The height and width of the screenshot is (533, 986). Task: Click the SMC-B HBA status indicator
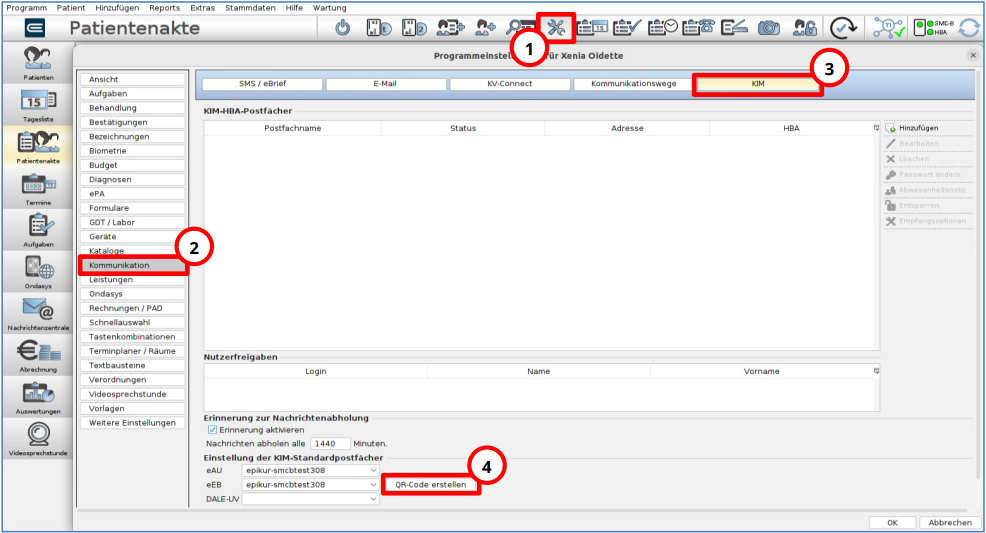[934, 28]
